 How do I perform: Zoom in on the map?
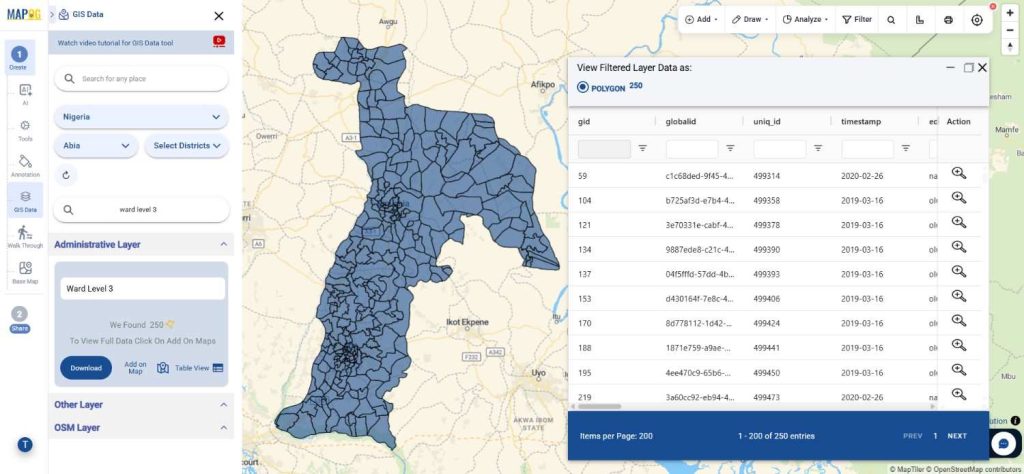[1010, 13]
